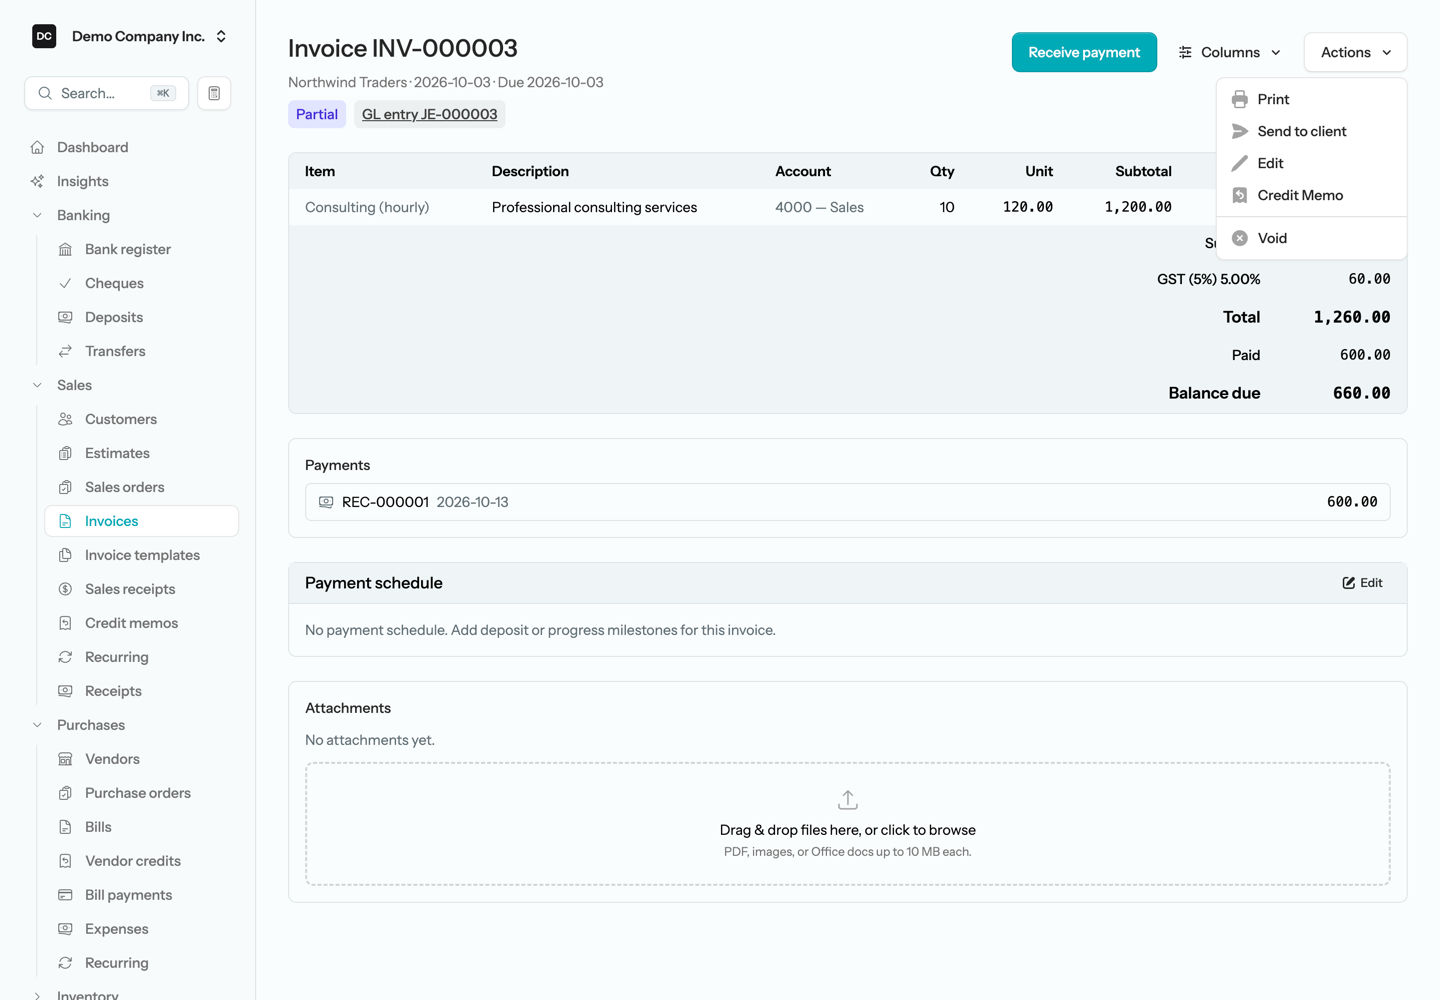The image size is (1440, 1000).
Task: Click the Vendors storefront icon
Action: (65, 759)
